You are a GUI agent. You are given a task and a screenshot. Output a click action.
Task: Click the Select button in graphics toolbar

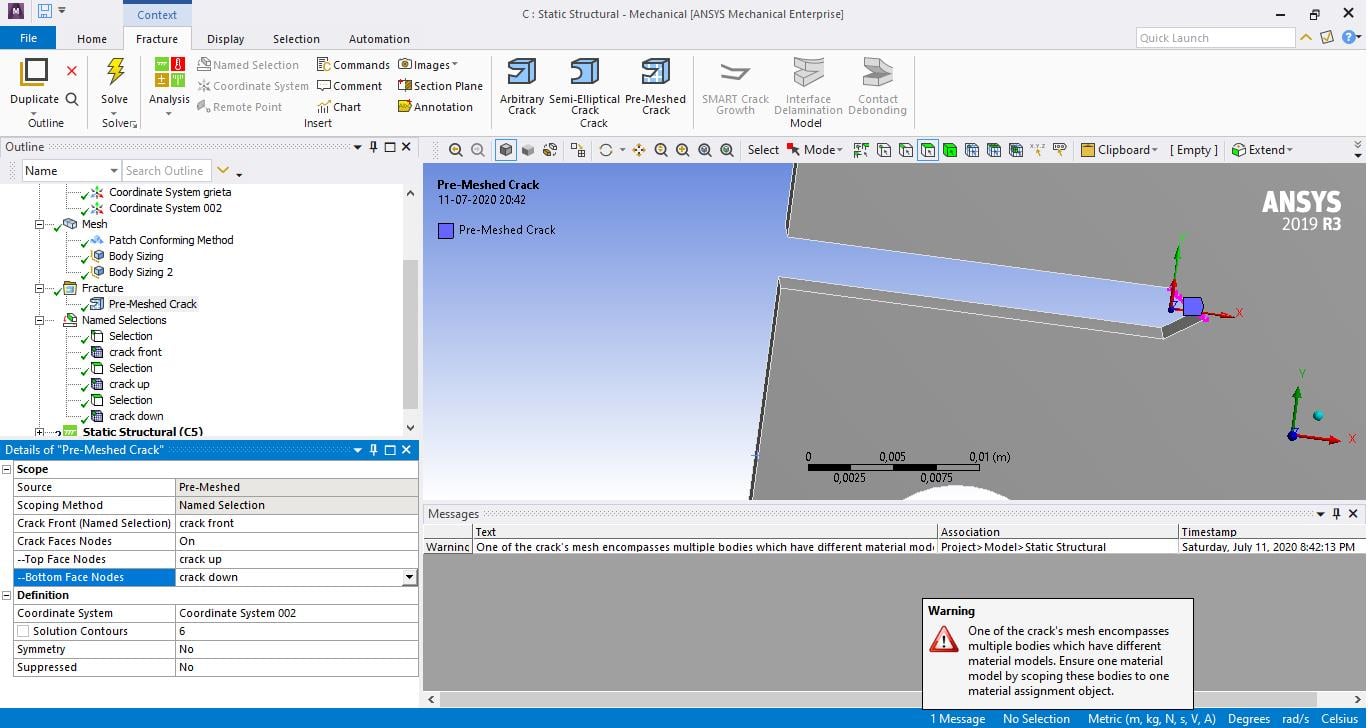763,150
